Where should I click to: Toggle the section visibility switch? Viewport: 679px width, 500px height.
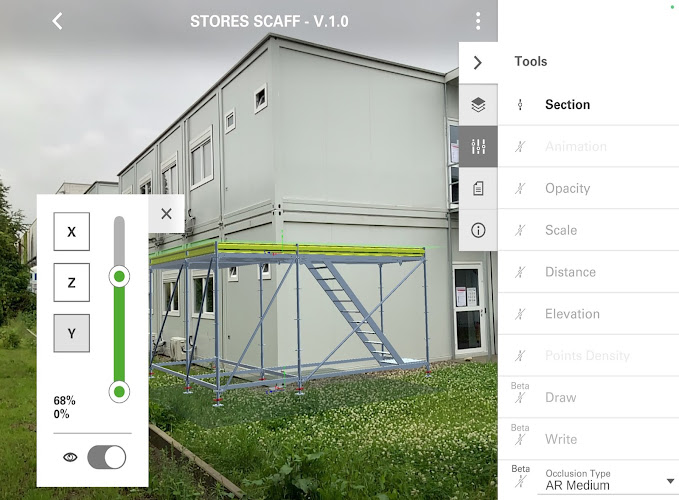click(x=107, y=457)
